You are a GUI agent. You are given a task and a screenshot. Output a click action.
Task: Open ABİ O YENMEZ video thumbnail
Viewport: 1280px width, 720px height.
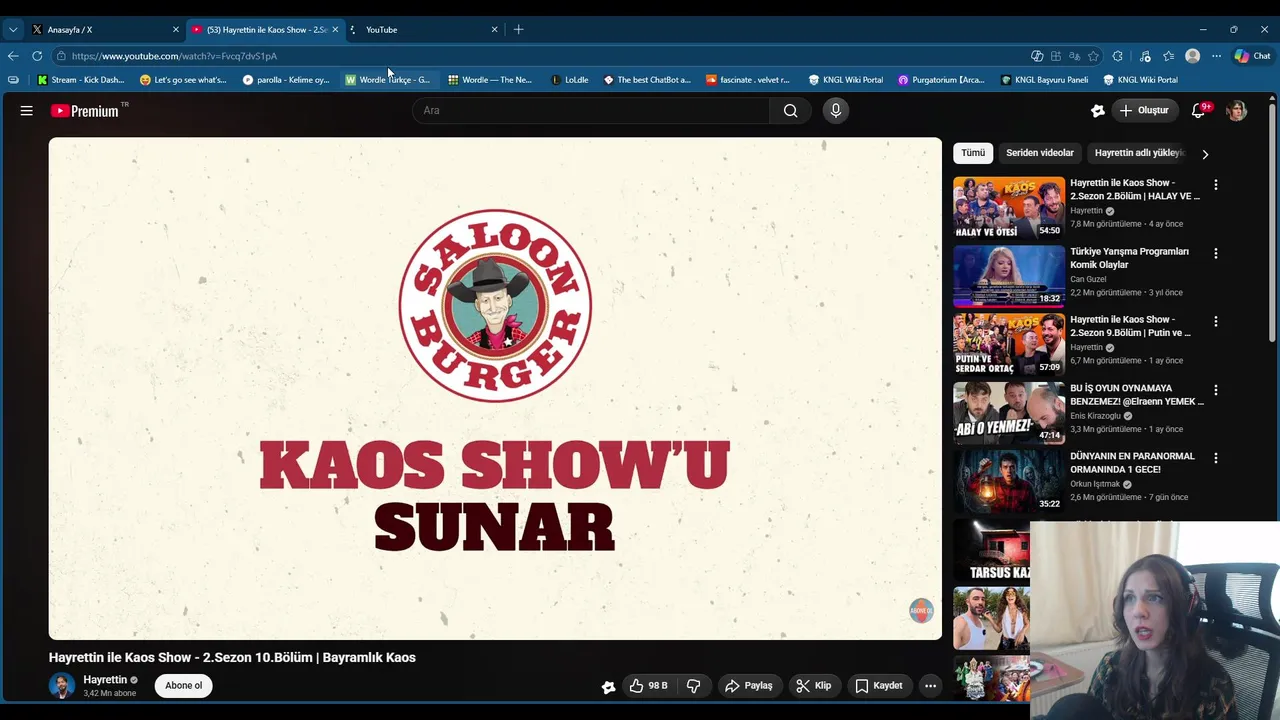pos(1009,413)
